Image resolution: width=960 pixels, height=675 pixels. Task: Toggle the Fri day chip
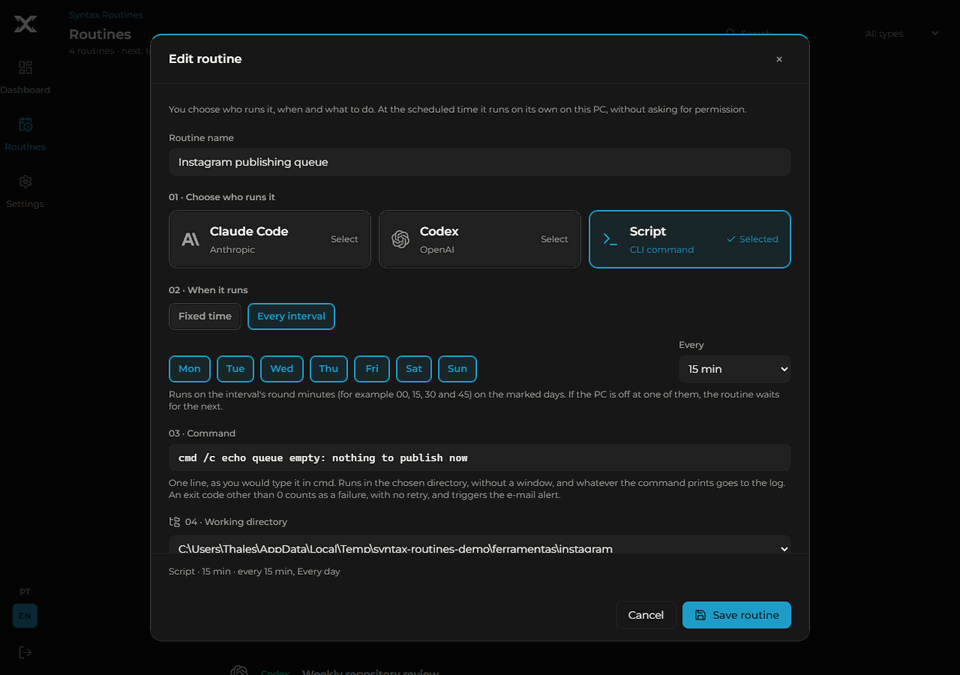coord(372,369)
